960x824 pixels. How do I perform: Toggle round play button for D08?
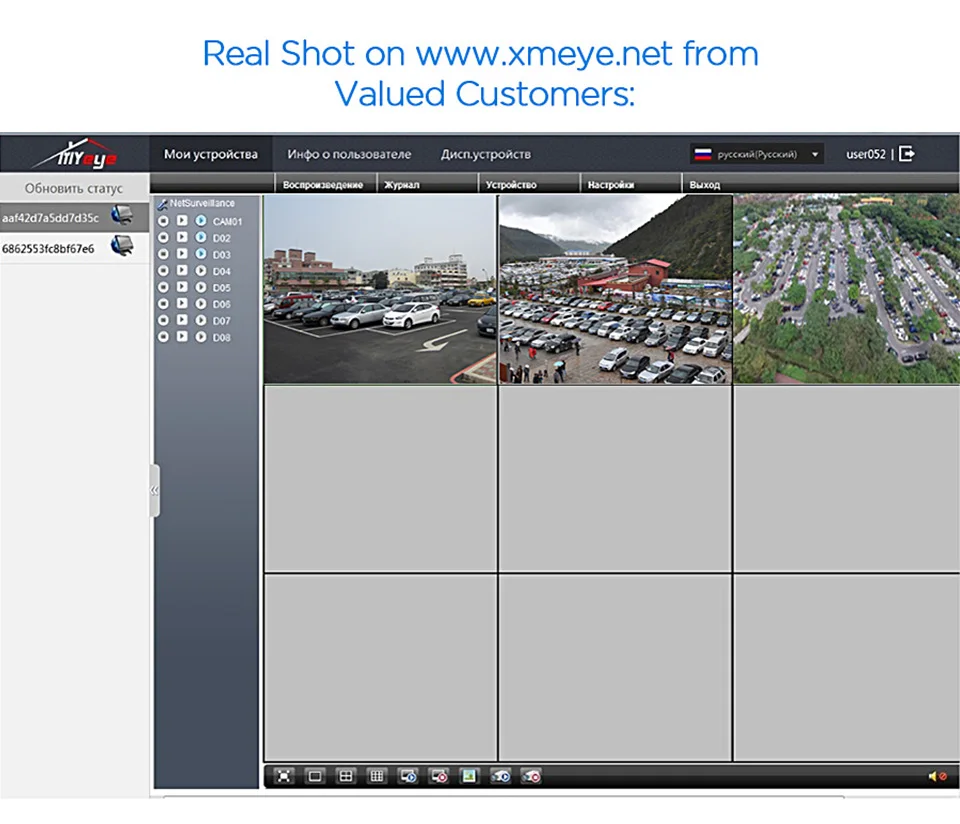pos(201,336)
